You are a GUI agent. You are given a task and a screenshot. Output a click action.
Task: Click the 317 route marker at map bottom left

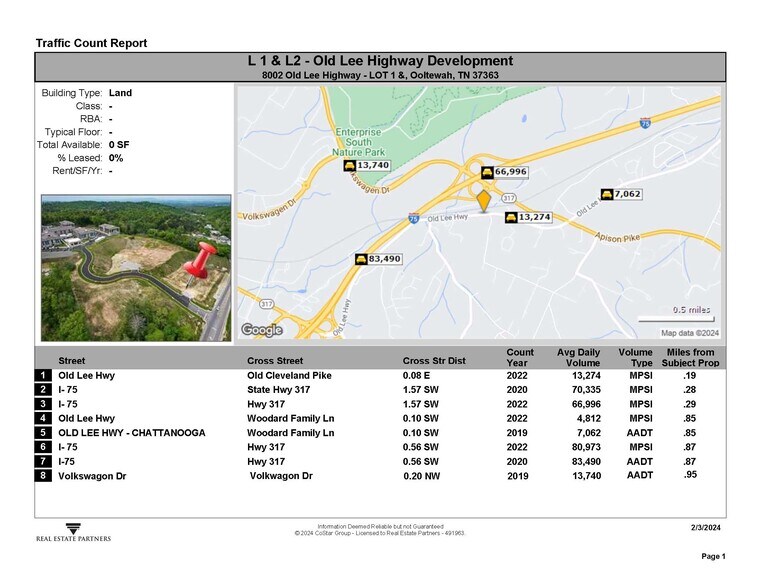coord(266,304)
